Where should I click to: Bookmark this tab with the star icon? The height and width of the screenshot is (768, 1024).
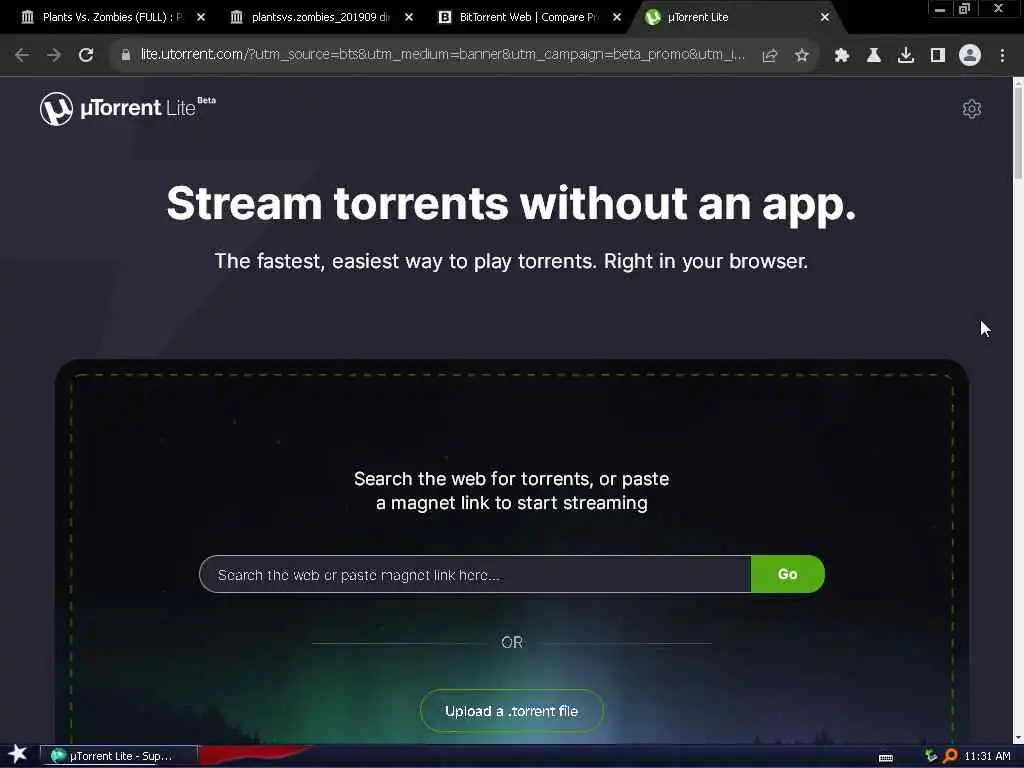pyautogui.click(x=802, y=55)
